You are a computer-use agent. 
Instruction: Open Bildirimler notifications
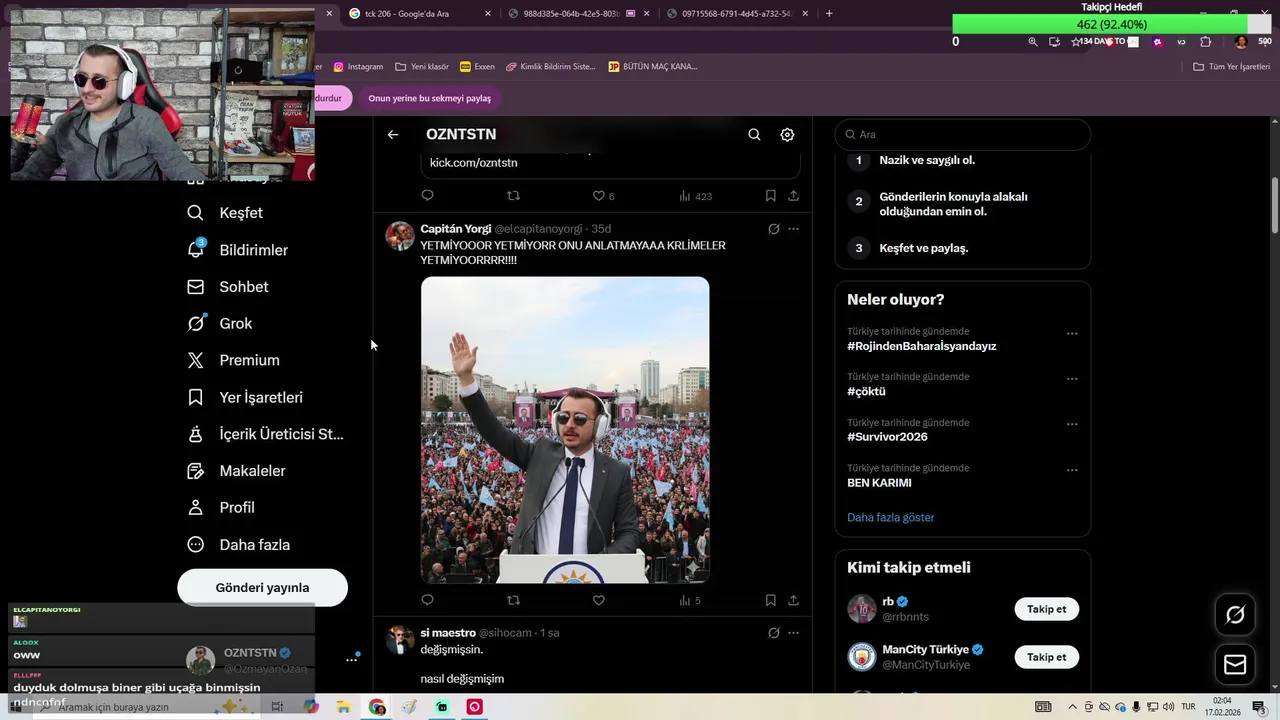pos(238,250)
